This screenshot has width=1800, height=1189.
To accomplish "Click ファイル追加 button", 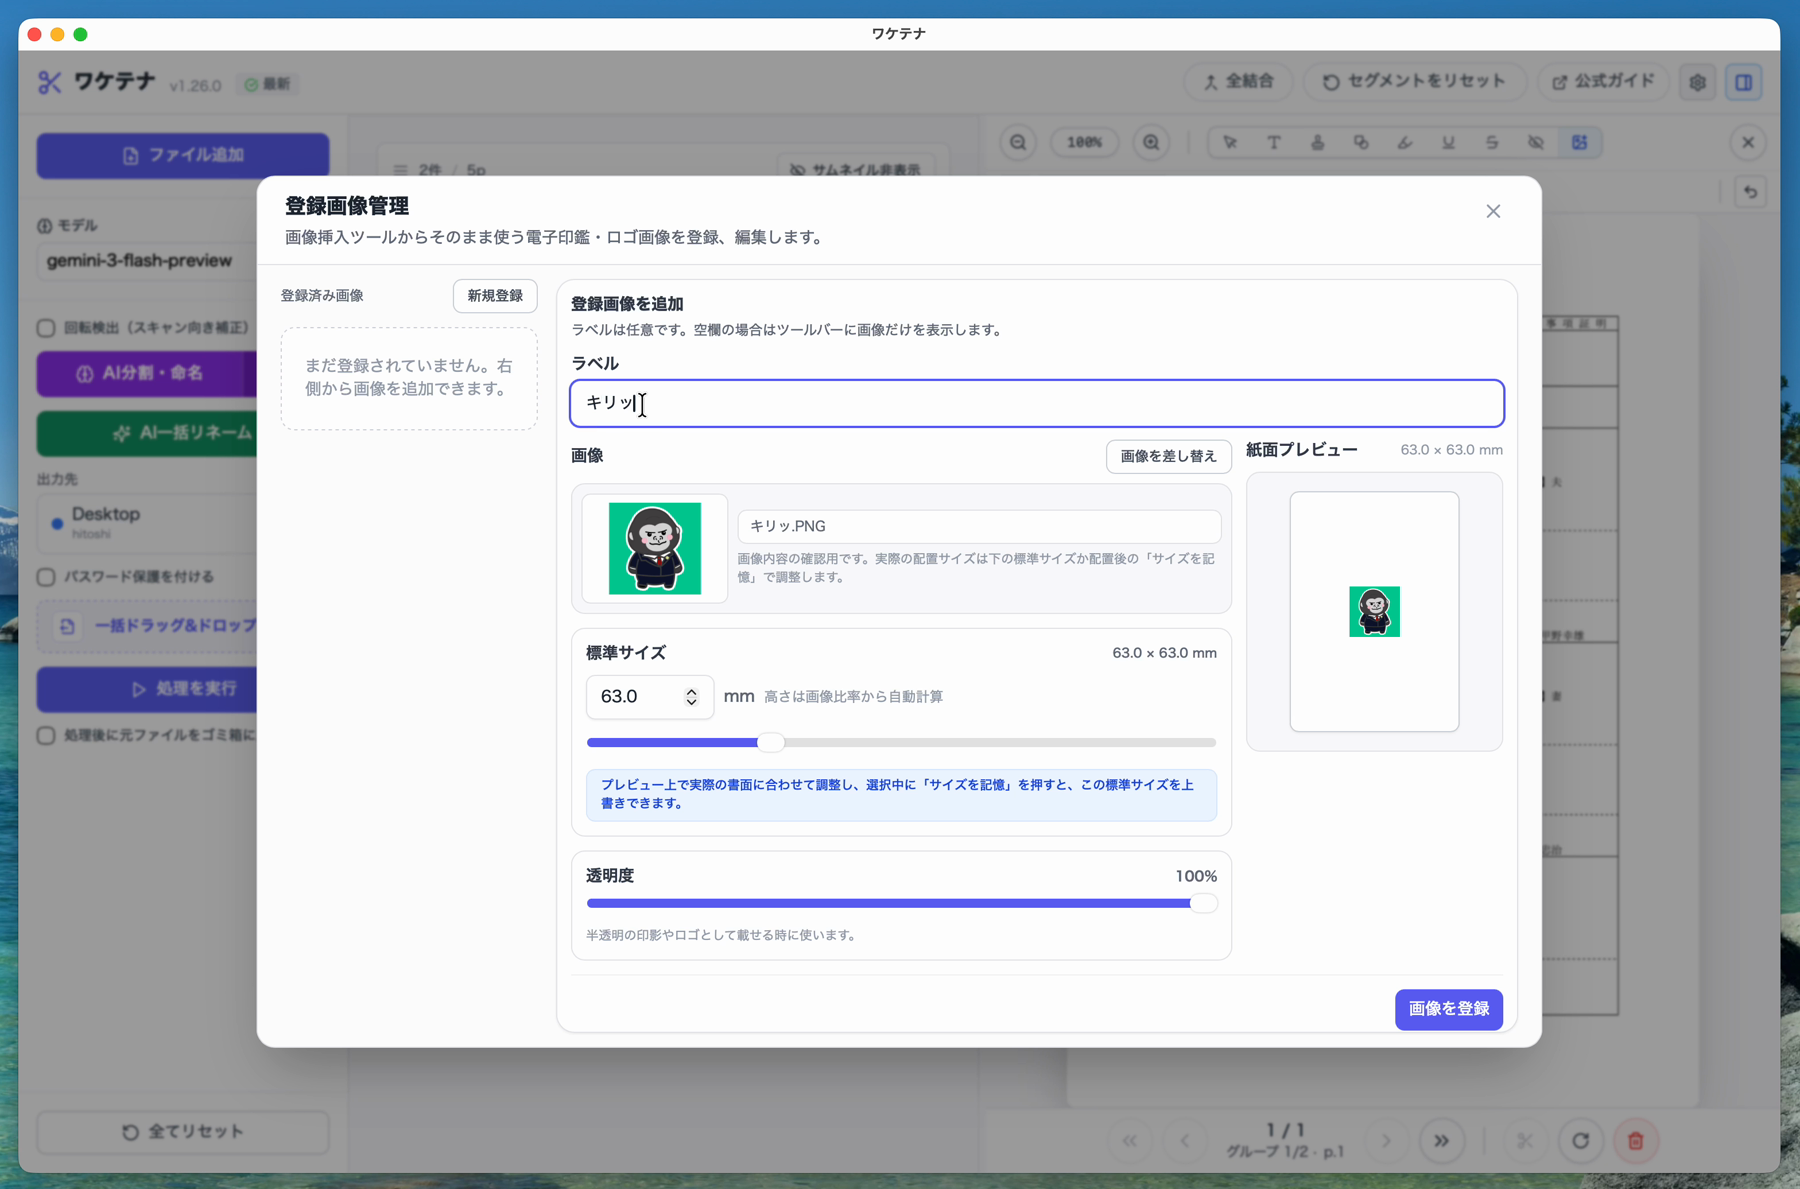I will (x=183, y=155).
